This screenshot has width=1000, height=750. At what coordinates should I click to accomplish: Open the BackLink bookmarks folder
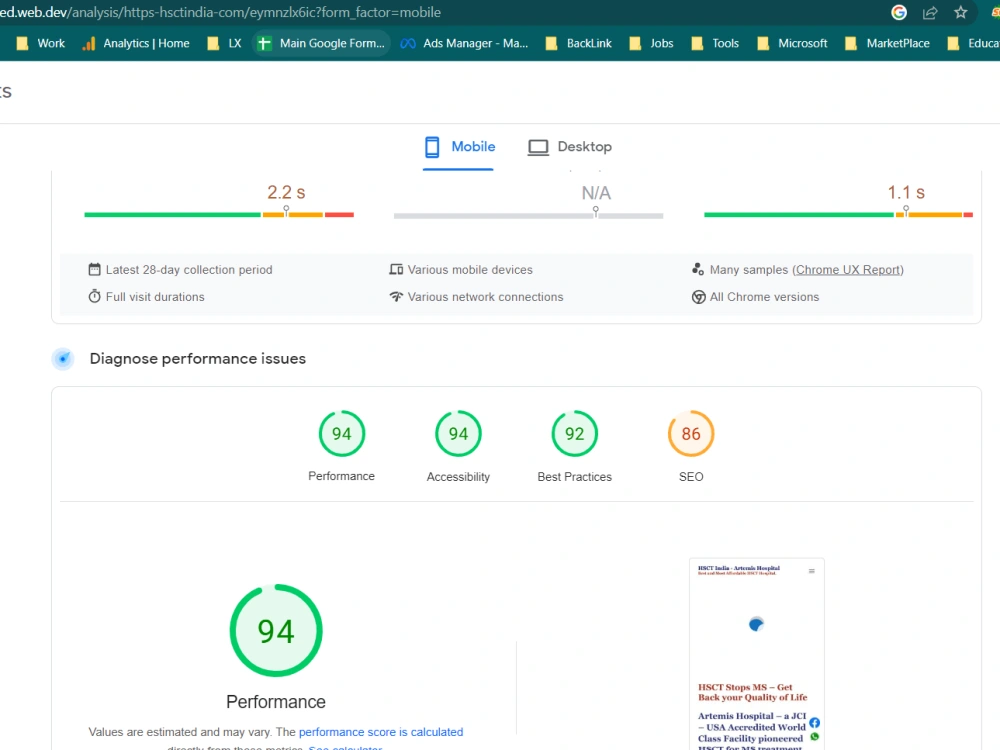(579, 43)
